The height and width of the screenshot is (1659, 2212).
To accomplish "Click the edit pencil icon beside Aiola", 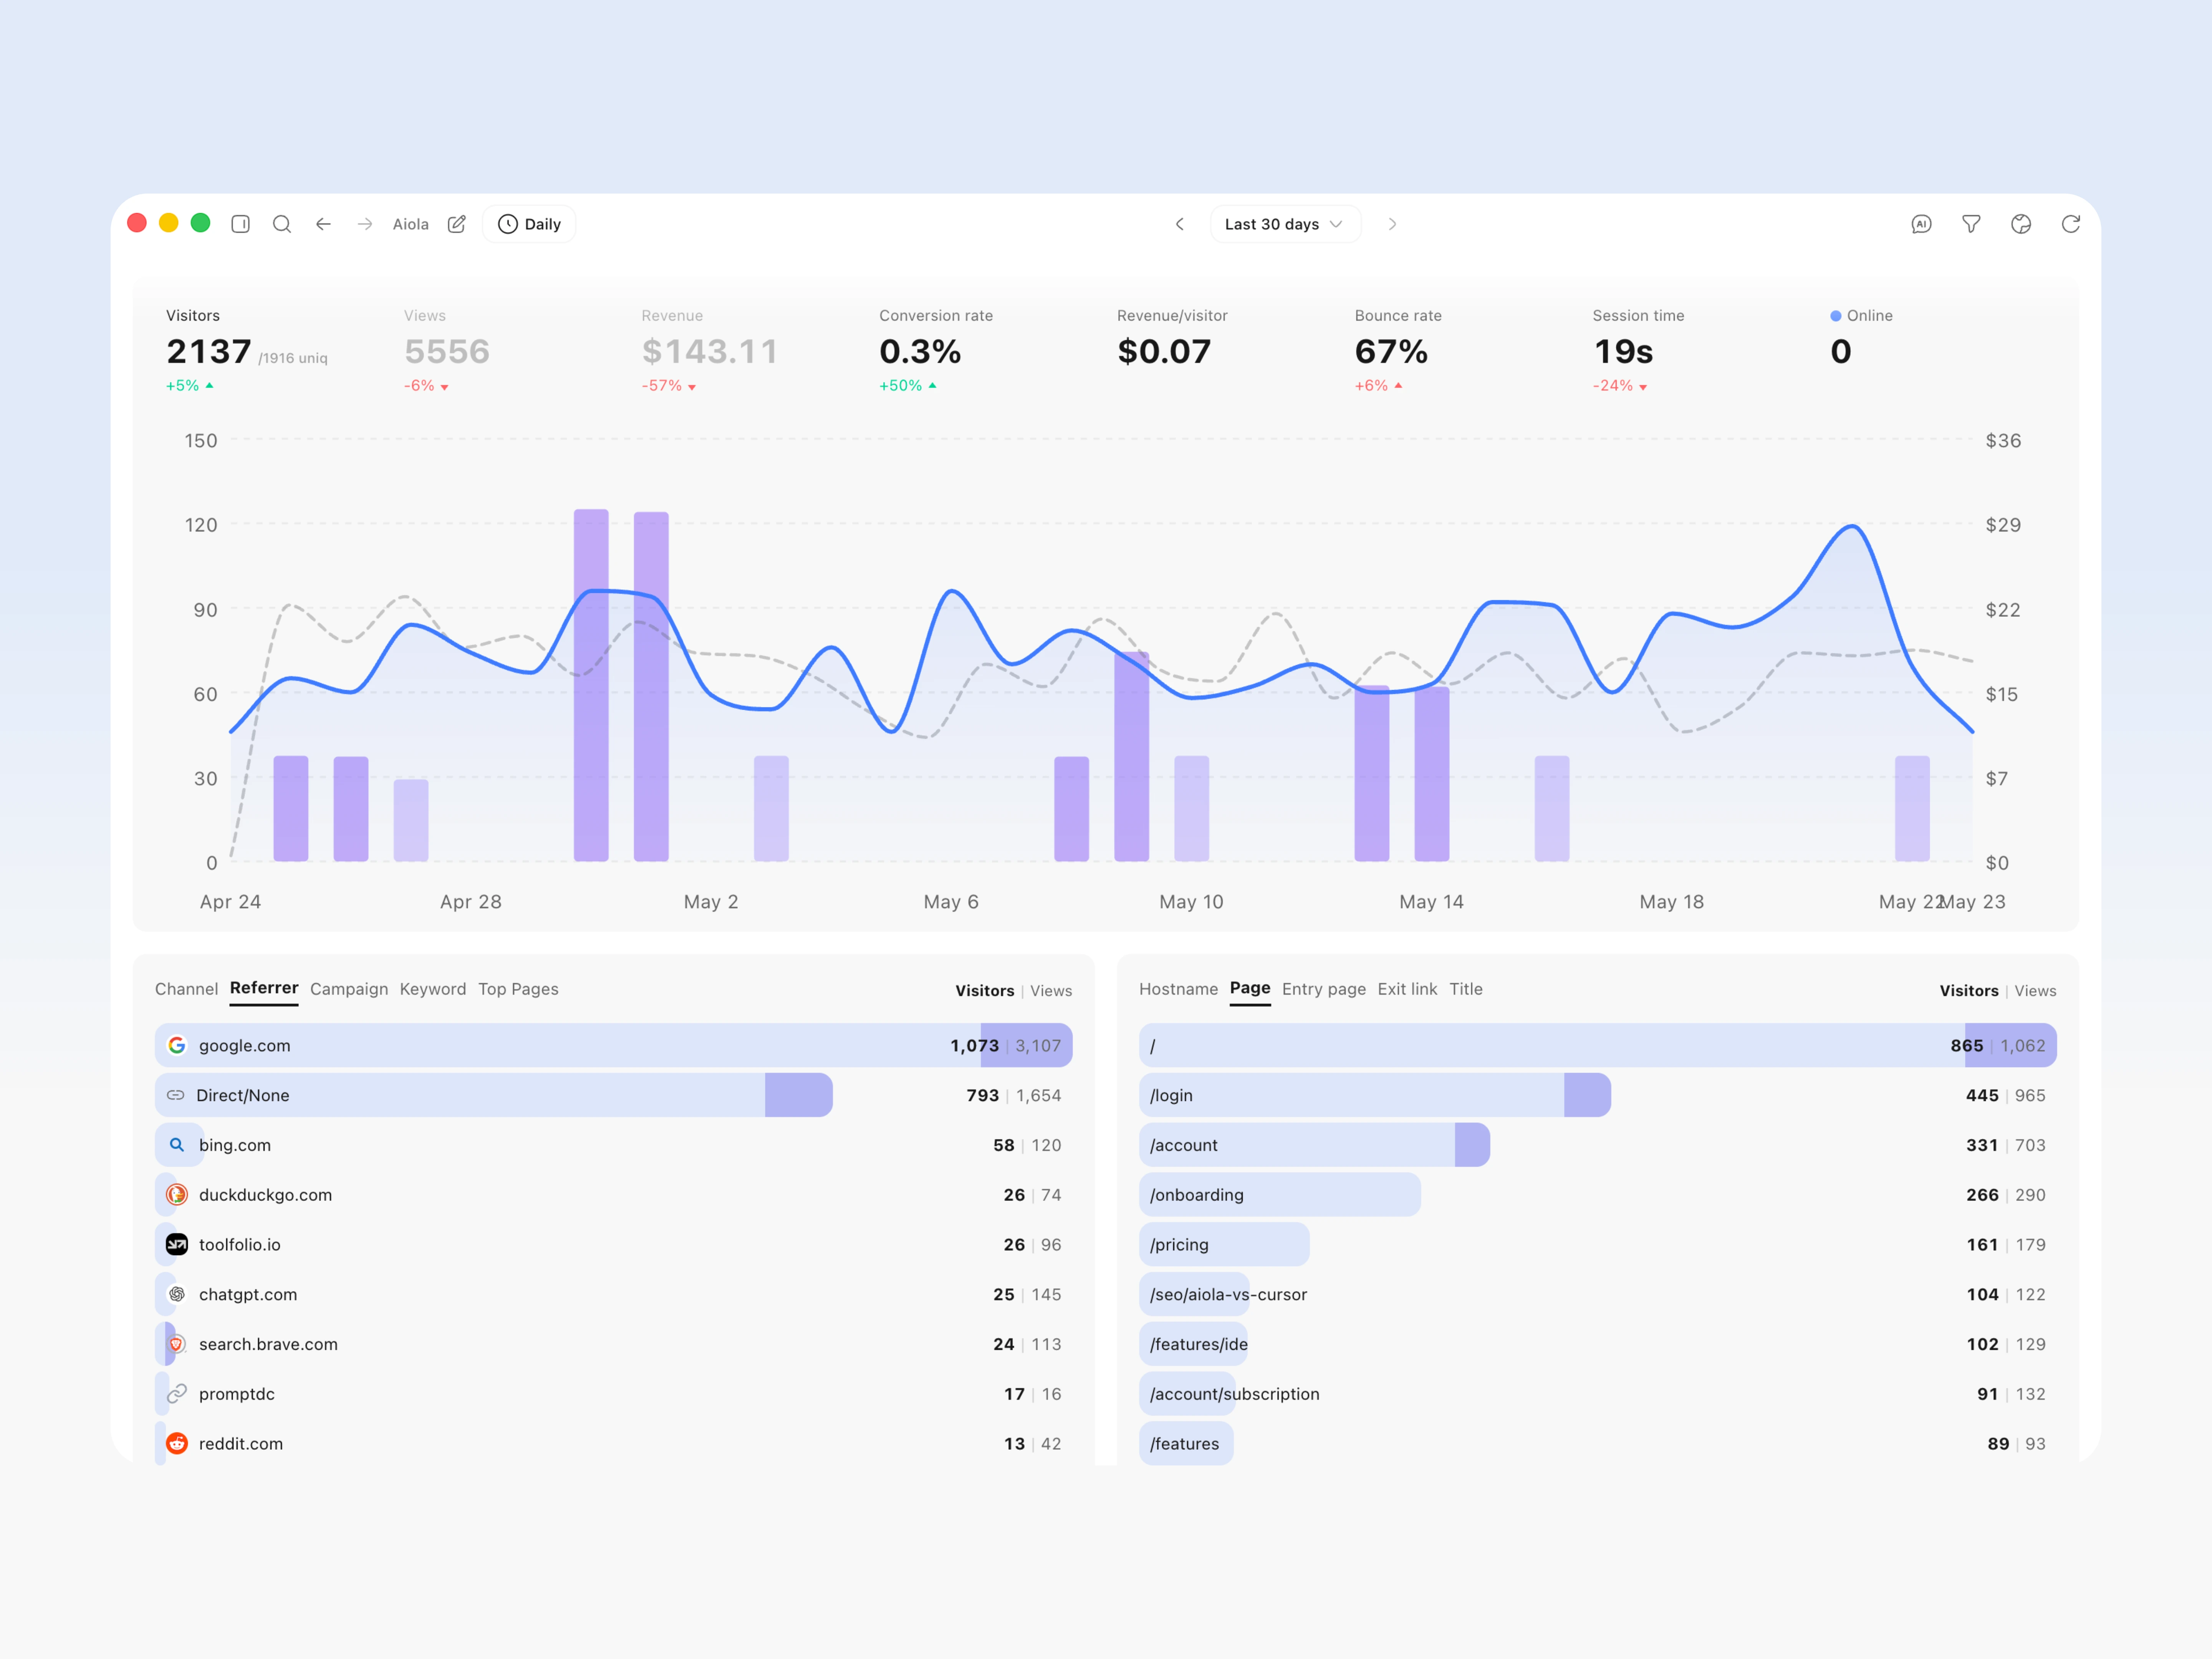I will click(x=457, y=224).
